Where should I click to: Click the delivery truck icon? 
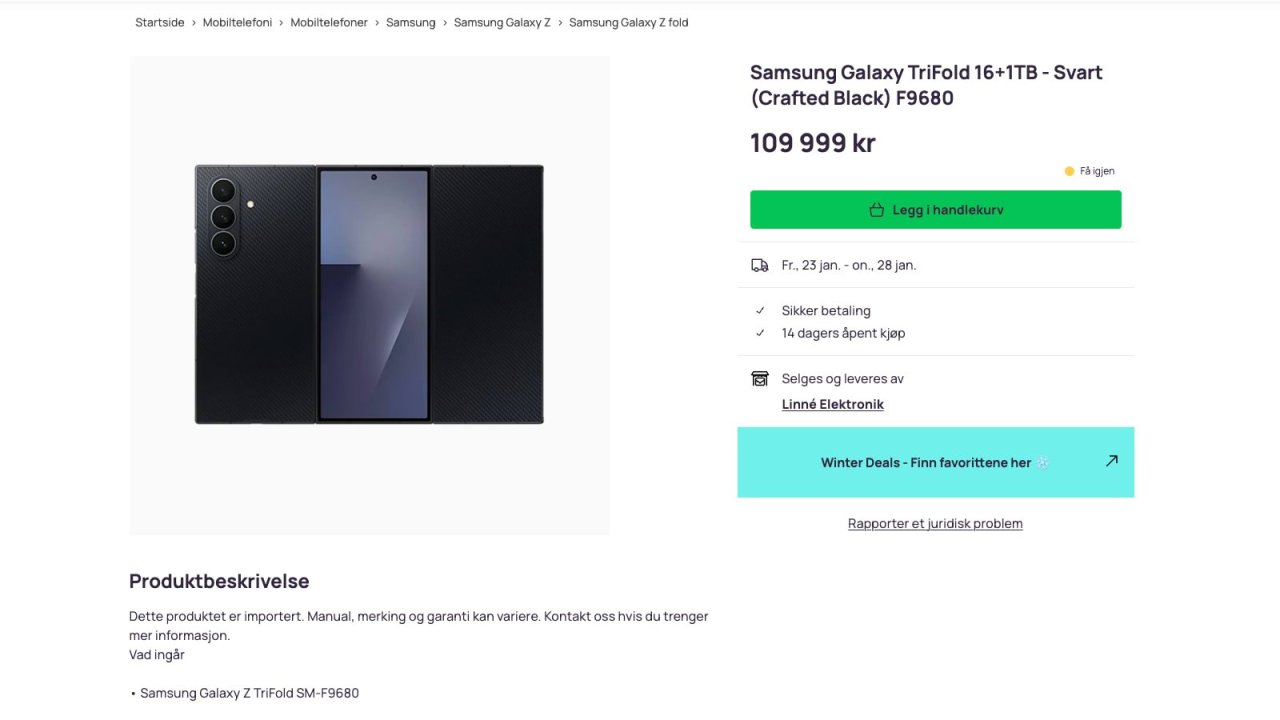pos(760,265)
